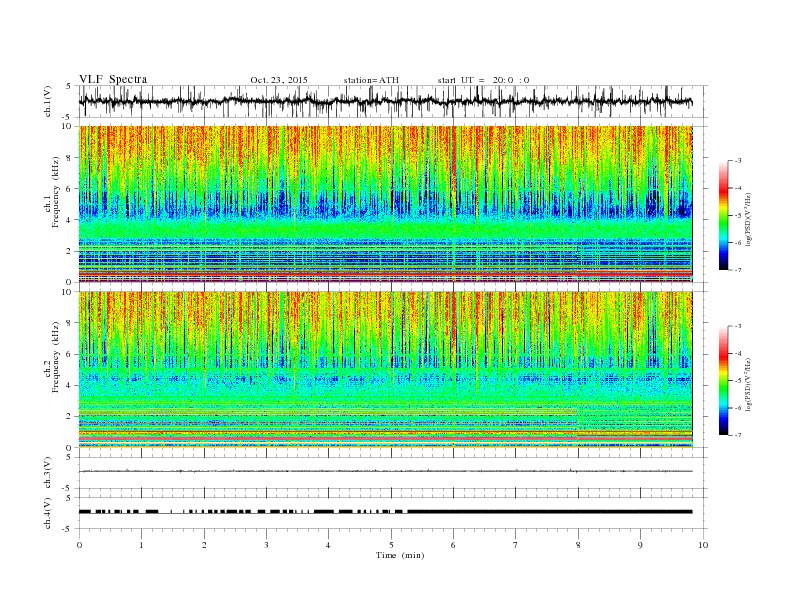The image size is (792, 612).
Task: Click the "4" tick on the time axis
Action: click(x=328, y=545)
